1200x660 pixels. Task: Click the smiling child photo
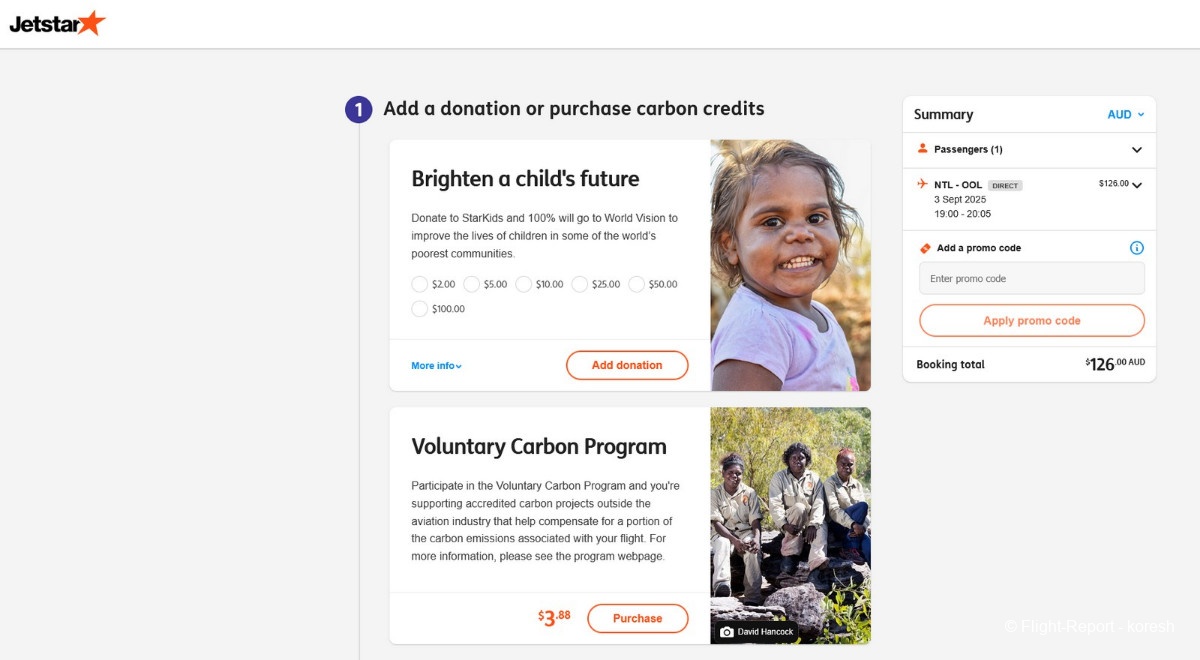(790, 265)
